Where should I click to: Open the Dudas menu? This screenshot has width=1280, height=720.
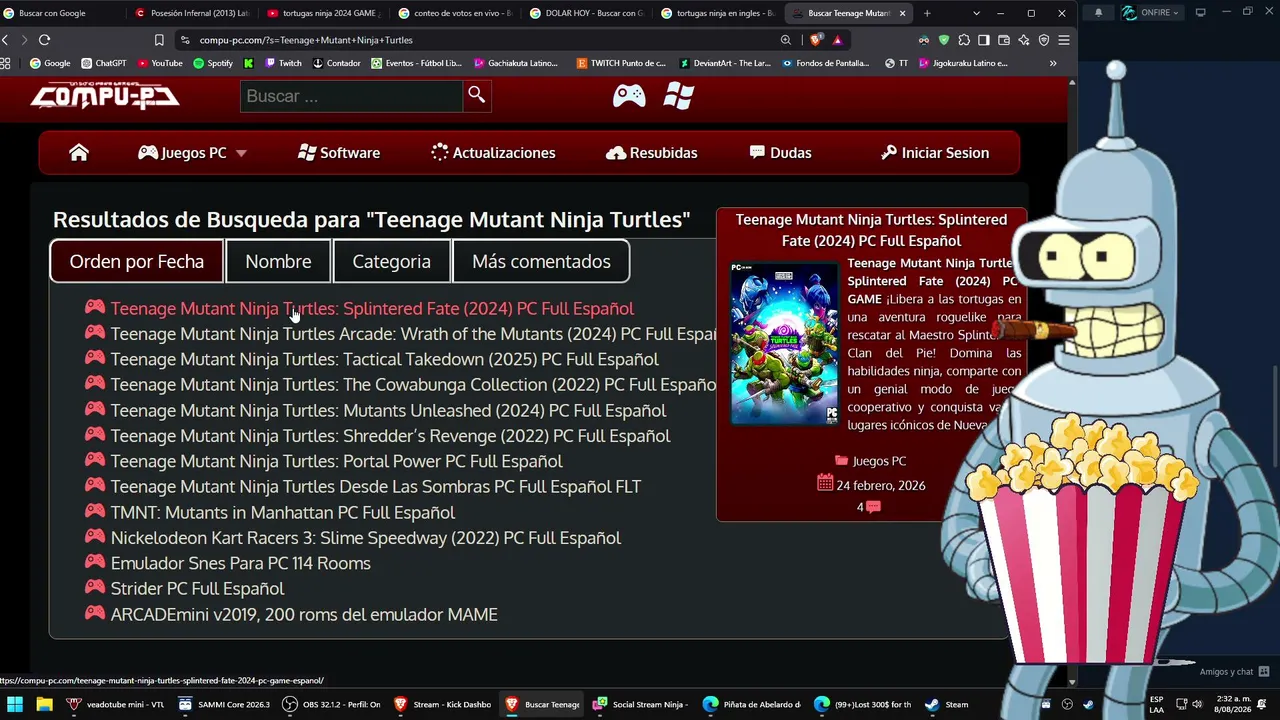pos(780,153)
